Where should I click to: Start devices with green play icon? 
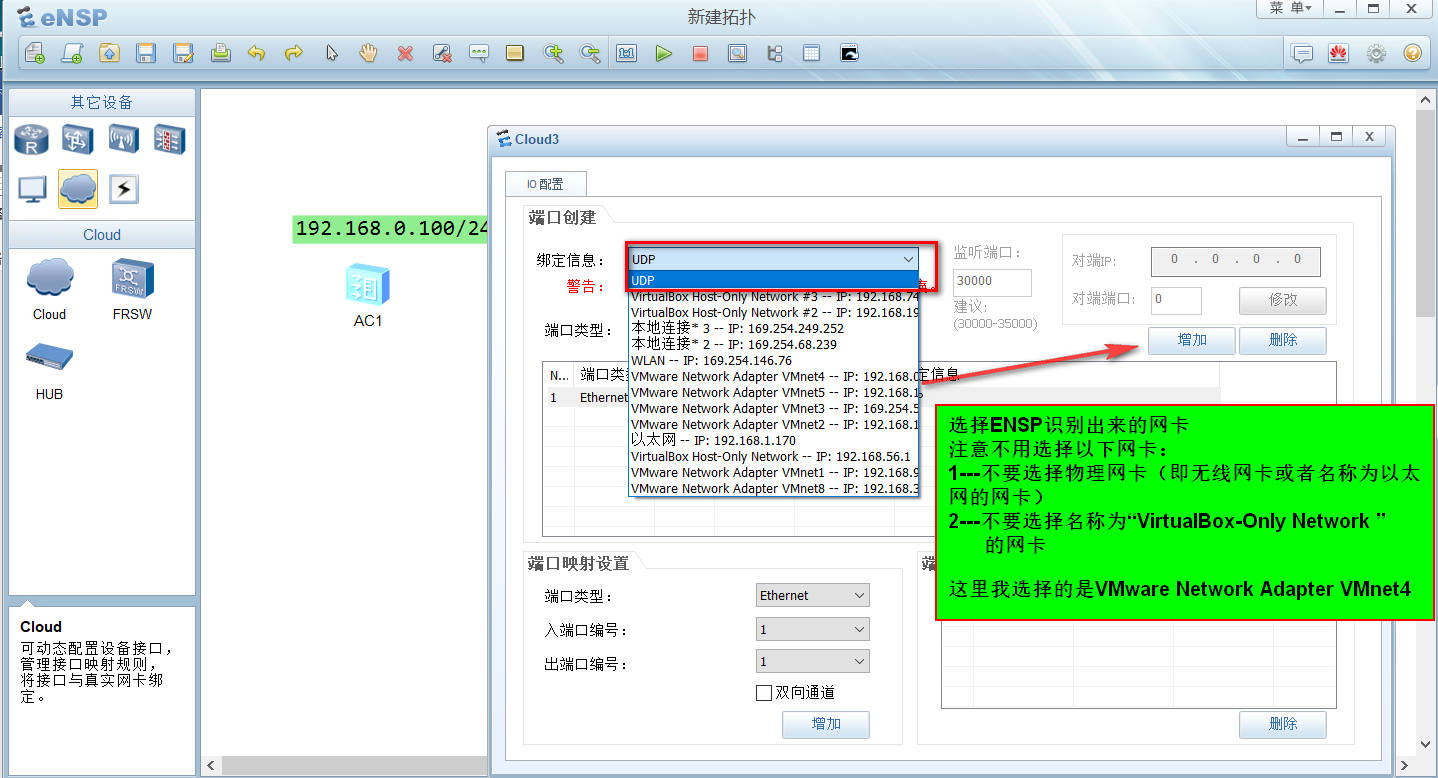(664, 53)
